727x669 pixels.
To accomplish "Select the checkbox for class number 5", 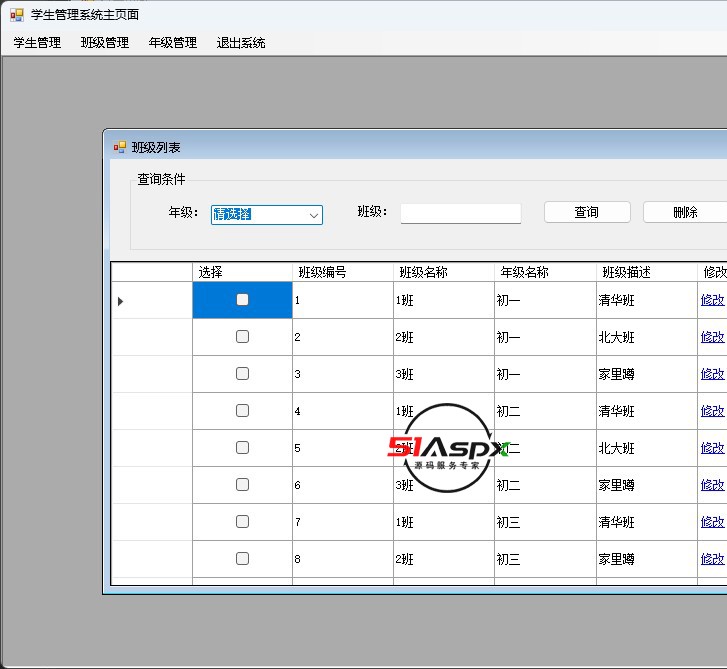I will (242, 448).
